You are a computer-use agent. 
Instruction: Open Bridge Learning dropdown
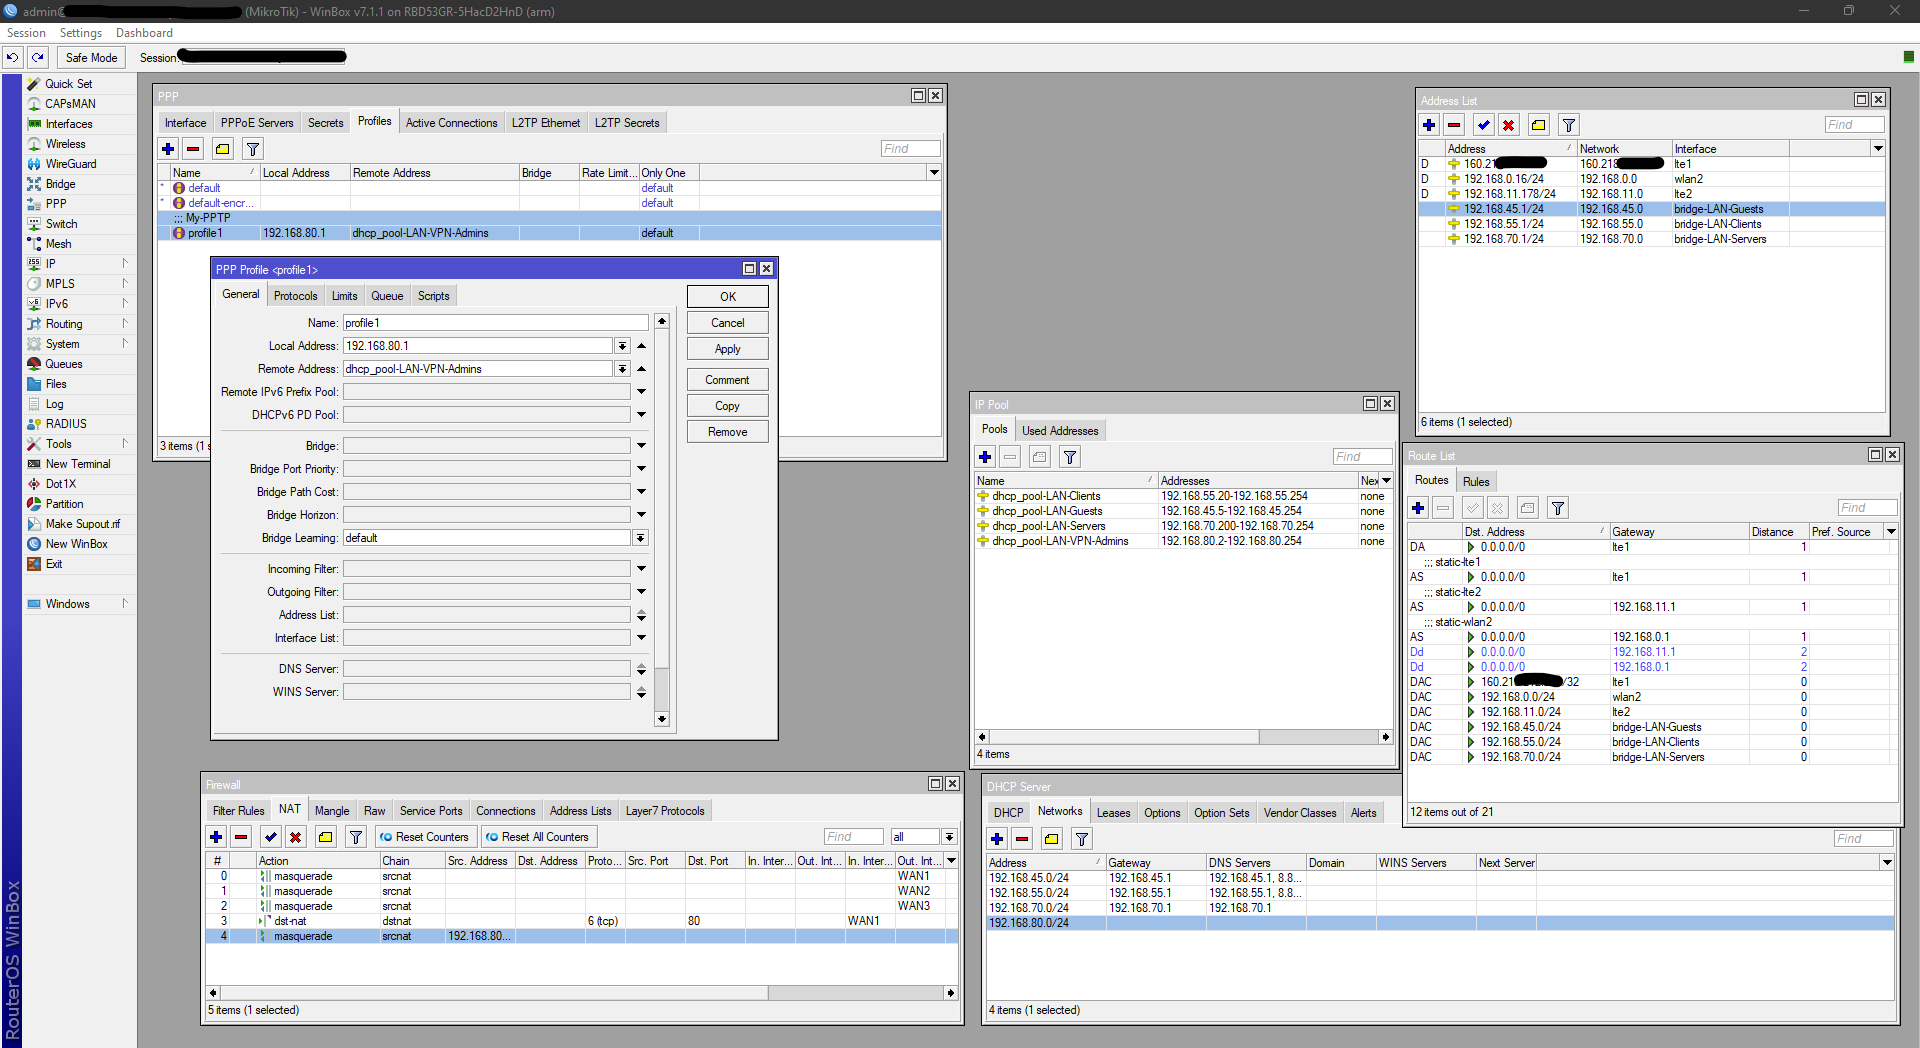coord(640,538)
